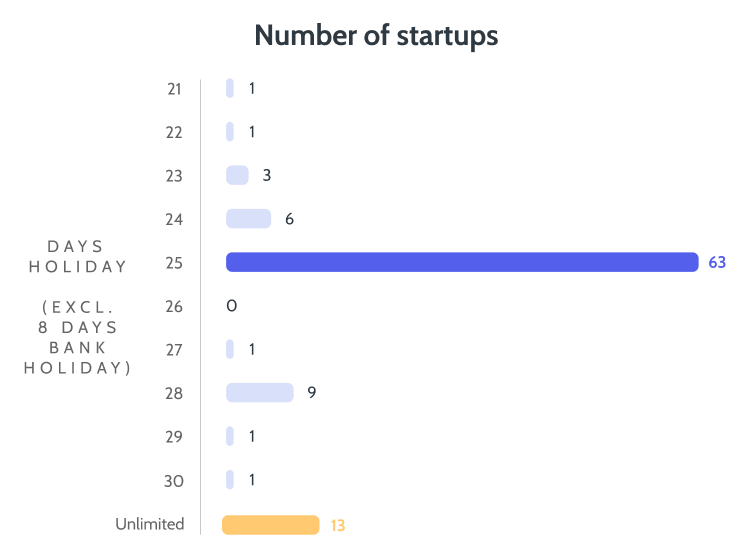Select the bar for 23 days
753x558 pixels.
[x=237, y=175]
